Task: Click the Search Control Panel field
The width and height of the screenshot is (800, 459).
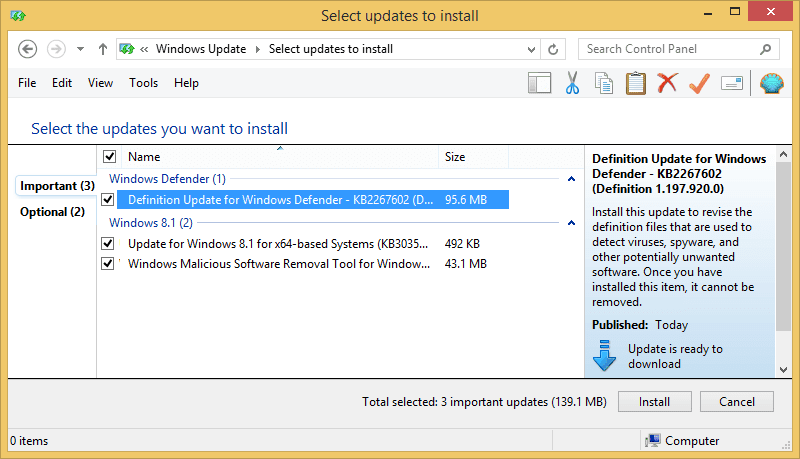Action: coord(679,49)
